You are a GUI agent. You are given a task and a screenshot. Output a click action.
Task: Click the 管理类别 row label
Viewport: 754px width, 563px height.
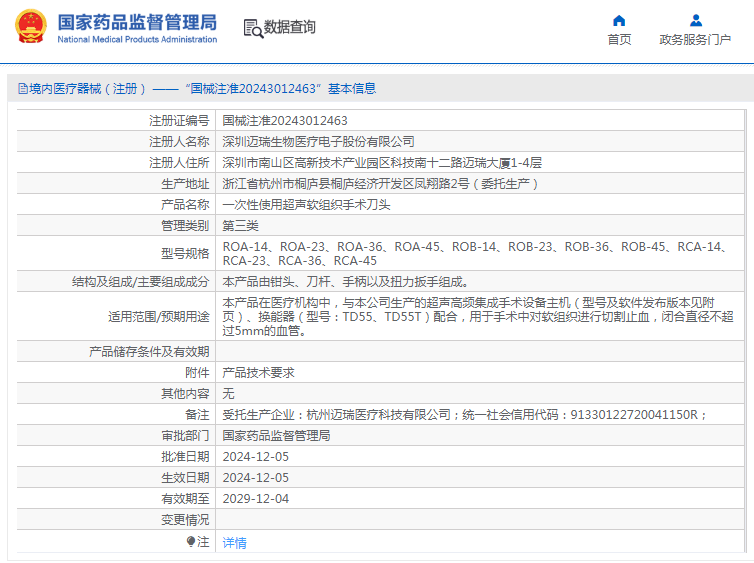tap(185, 226)
